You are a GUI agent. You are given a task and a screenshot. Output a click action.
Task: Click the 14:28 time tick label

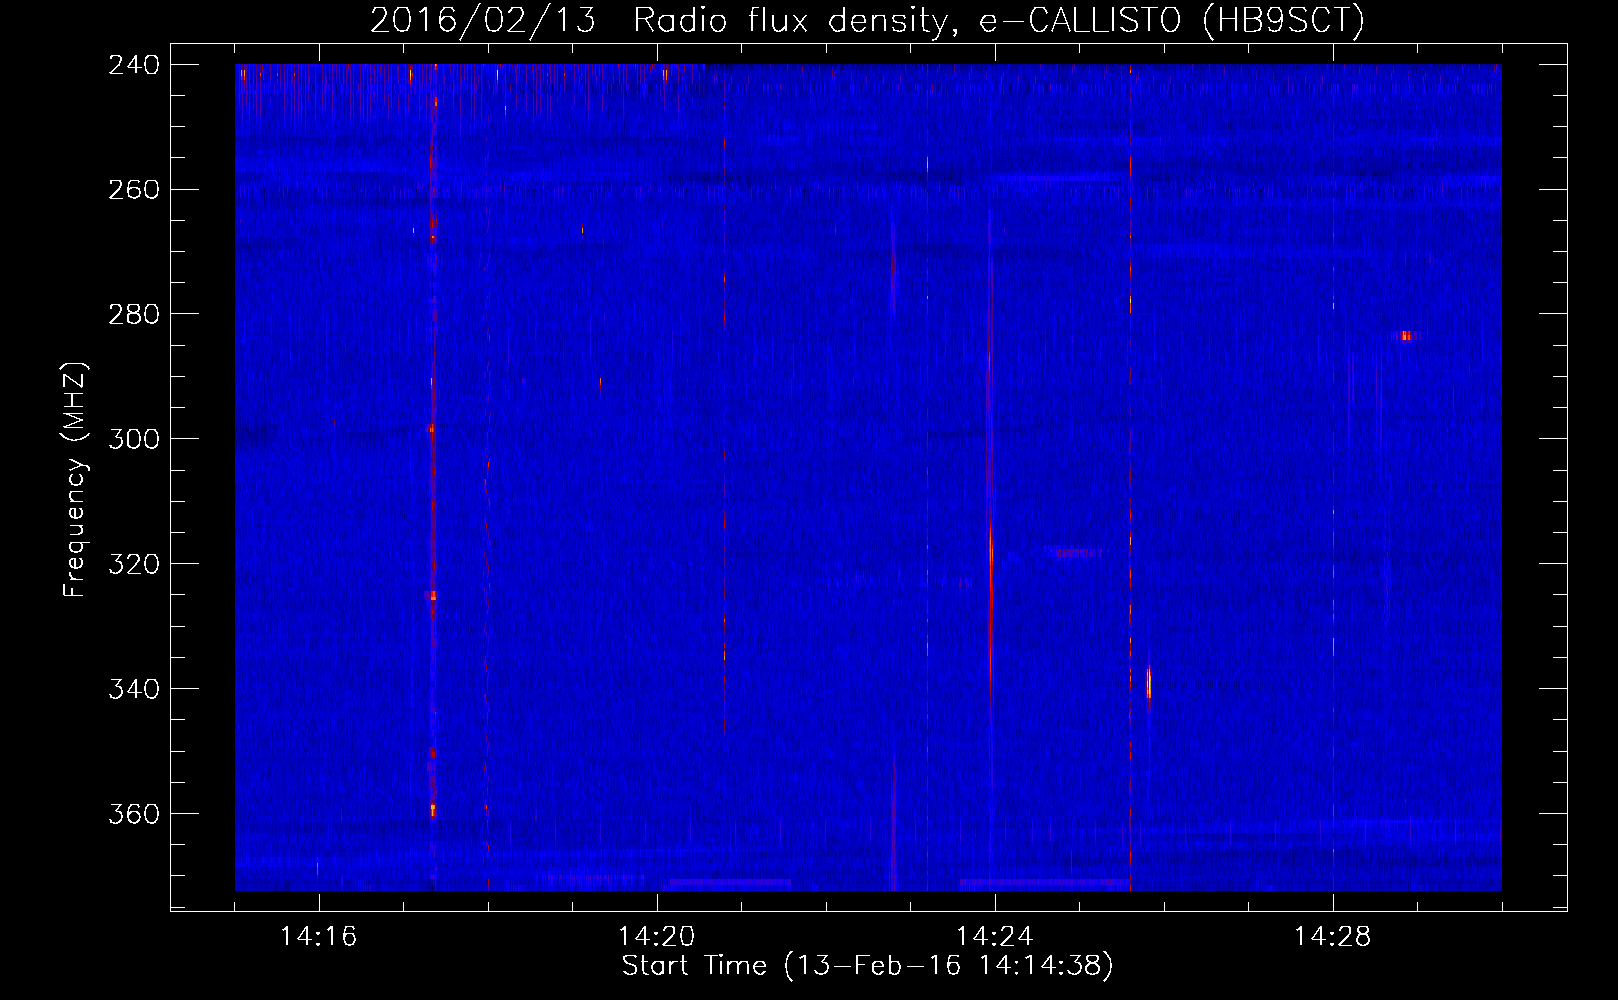click(x=1332, y=937)
